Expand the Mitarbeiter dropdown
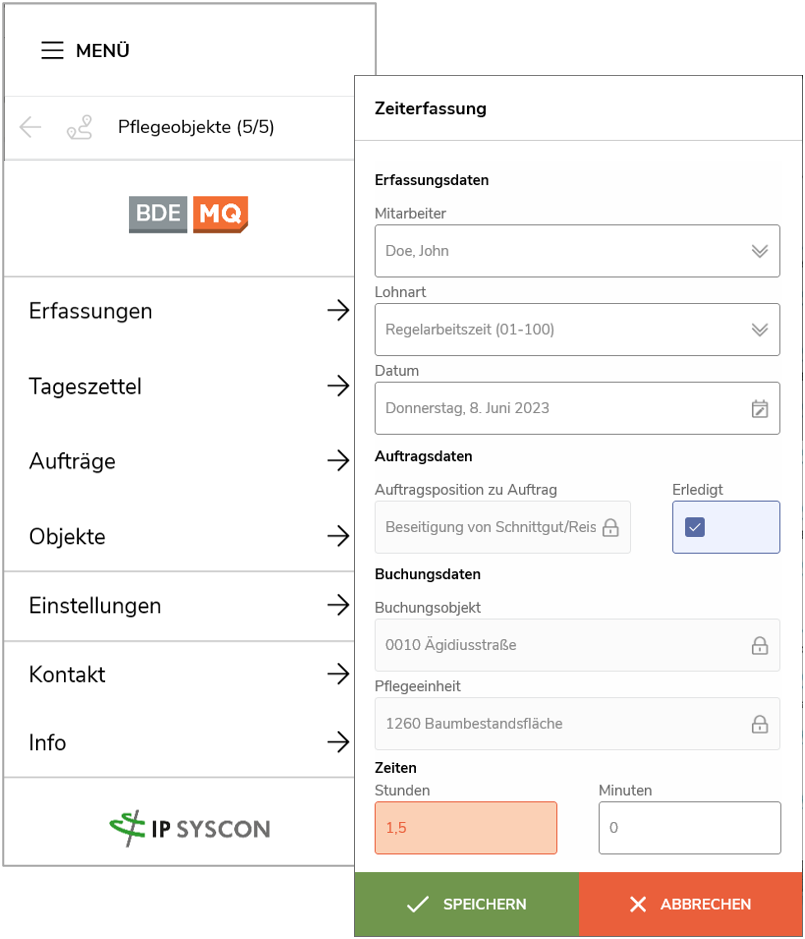 (x=760, y=251)
